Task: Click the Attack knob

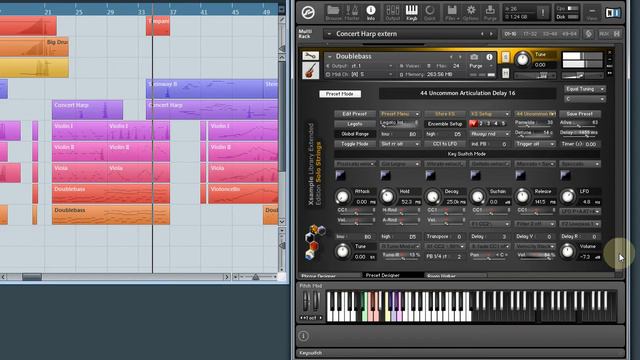Action: coord(342,197)
